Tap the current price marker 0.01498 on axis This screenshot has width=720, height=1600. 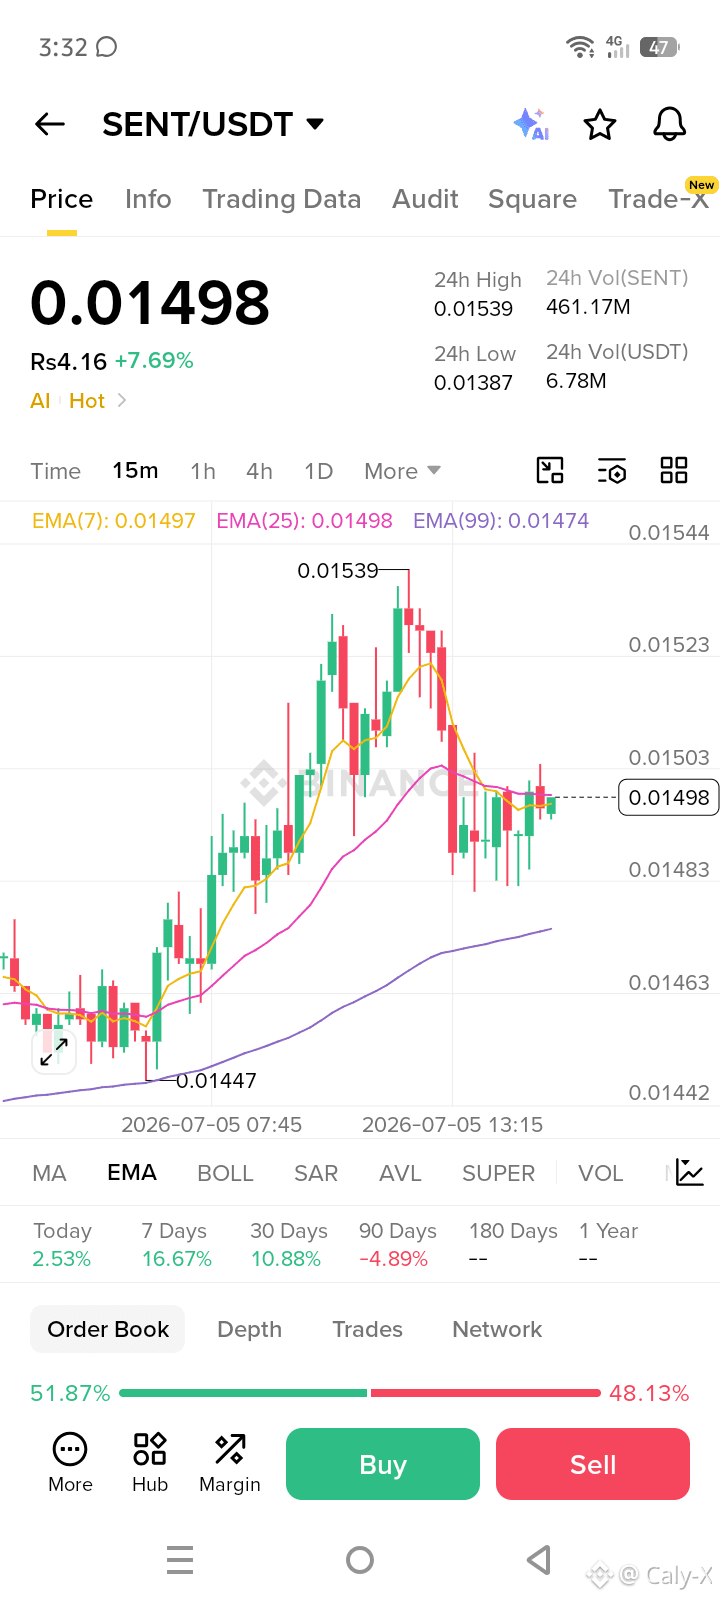tap(669, 797)
